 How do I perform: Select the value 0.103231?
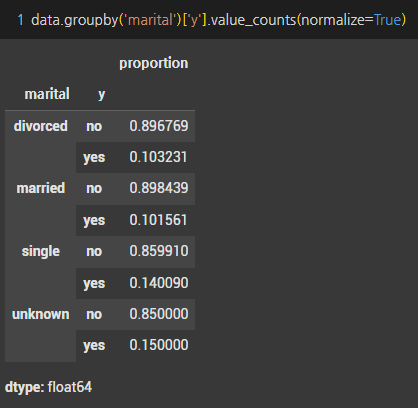[x=158, y=157]
